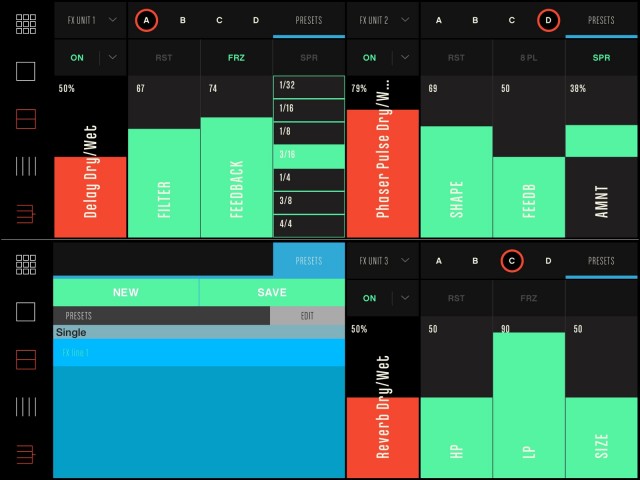Click the Delay Dry/Wet slider
The height and width of the screenshot is (480, 640).
90,196
